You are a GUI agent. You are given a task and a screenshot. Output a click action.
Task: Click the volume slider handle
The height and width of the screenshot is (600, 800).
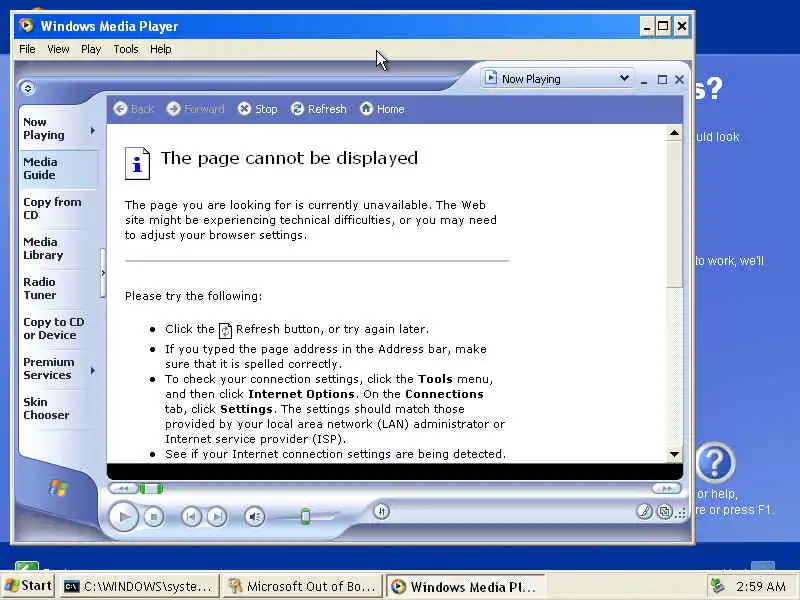306,516
